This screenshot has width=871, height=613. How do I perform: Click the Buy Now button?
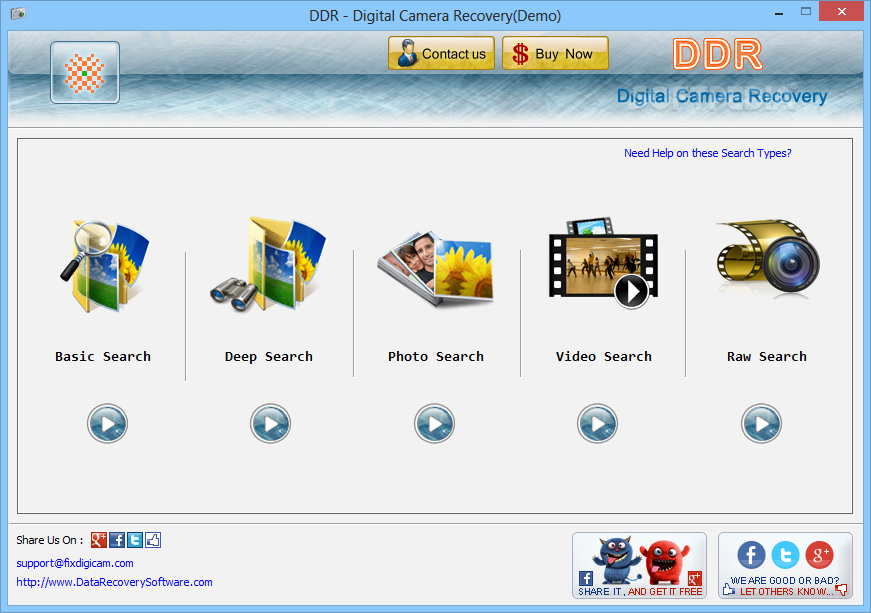(555, 53)
